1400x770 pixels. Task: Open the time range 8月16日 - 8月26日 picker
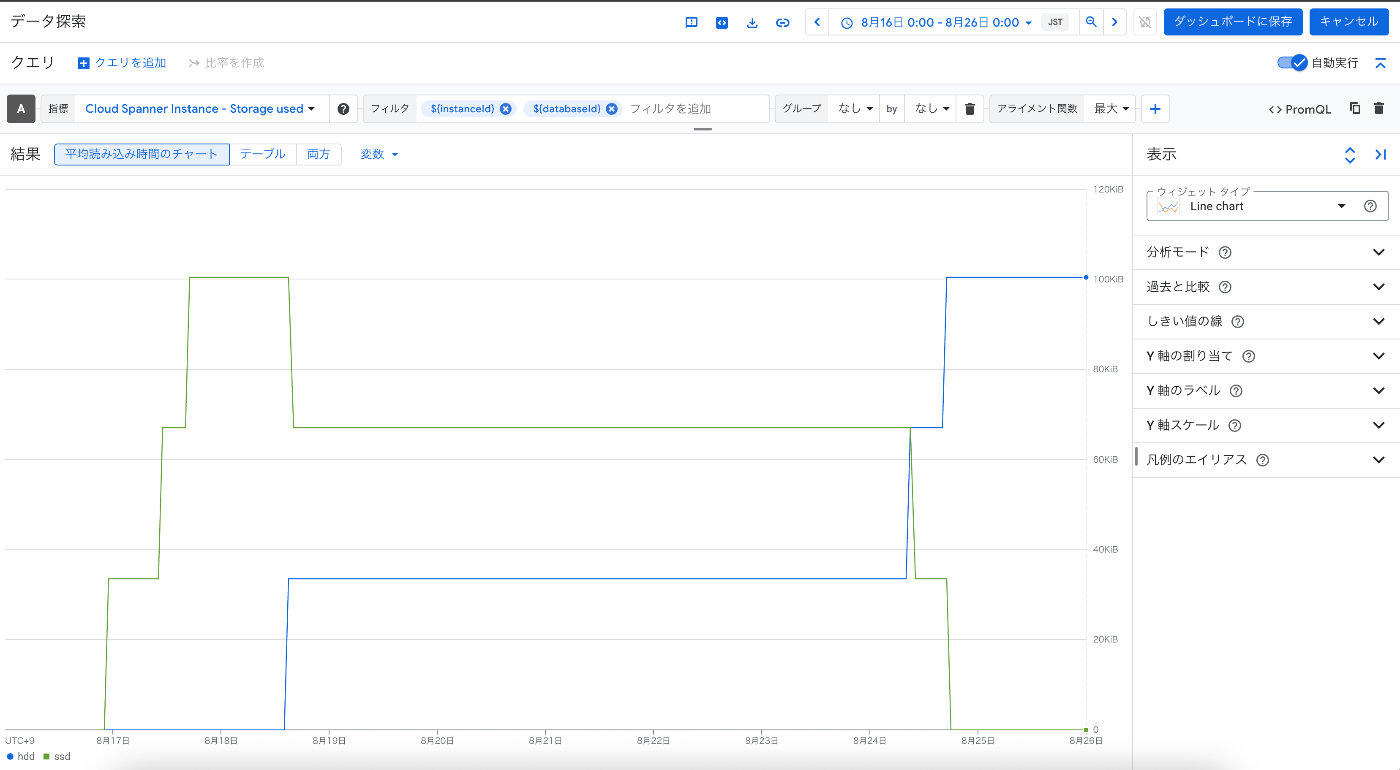click(x=936, y=22)
